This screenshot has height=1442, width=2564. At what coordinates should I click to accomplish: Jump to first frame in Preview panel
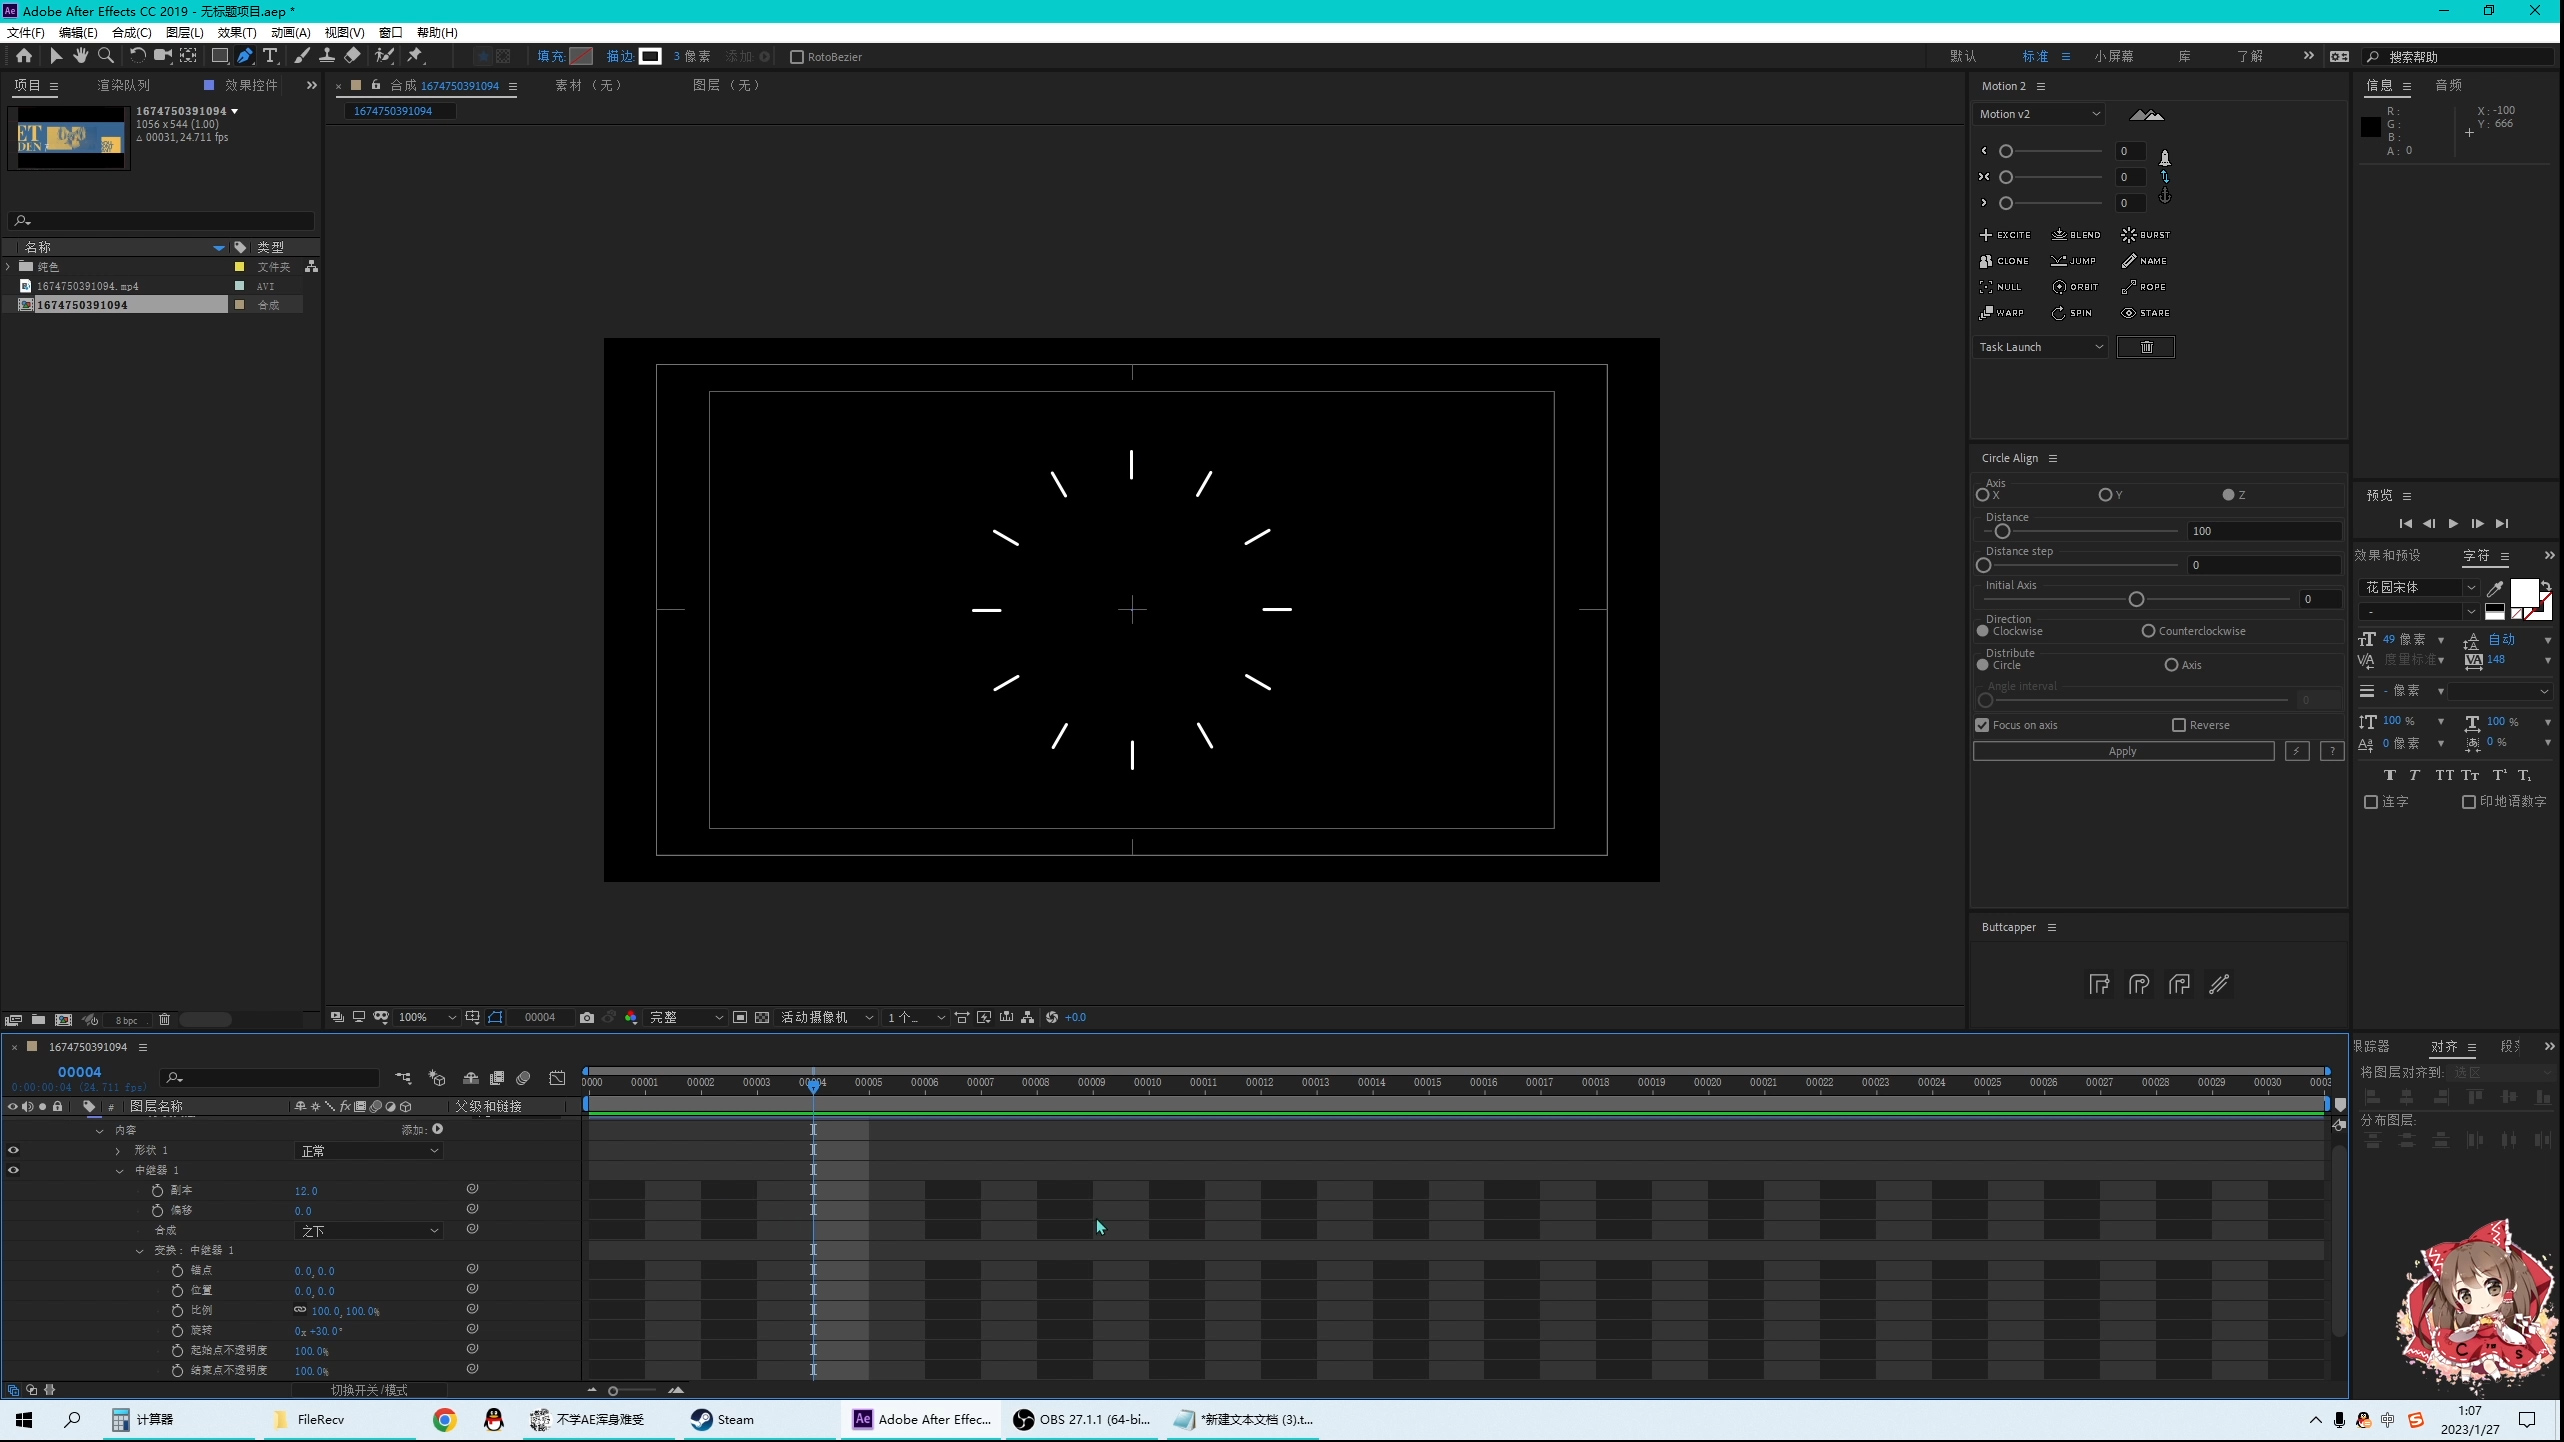tap(2405, 524)
